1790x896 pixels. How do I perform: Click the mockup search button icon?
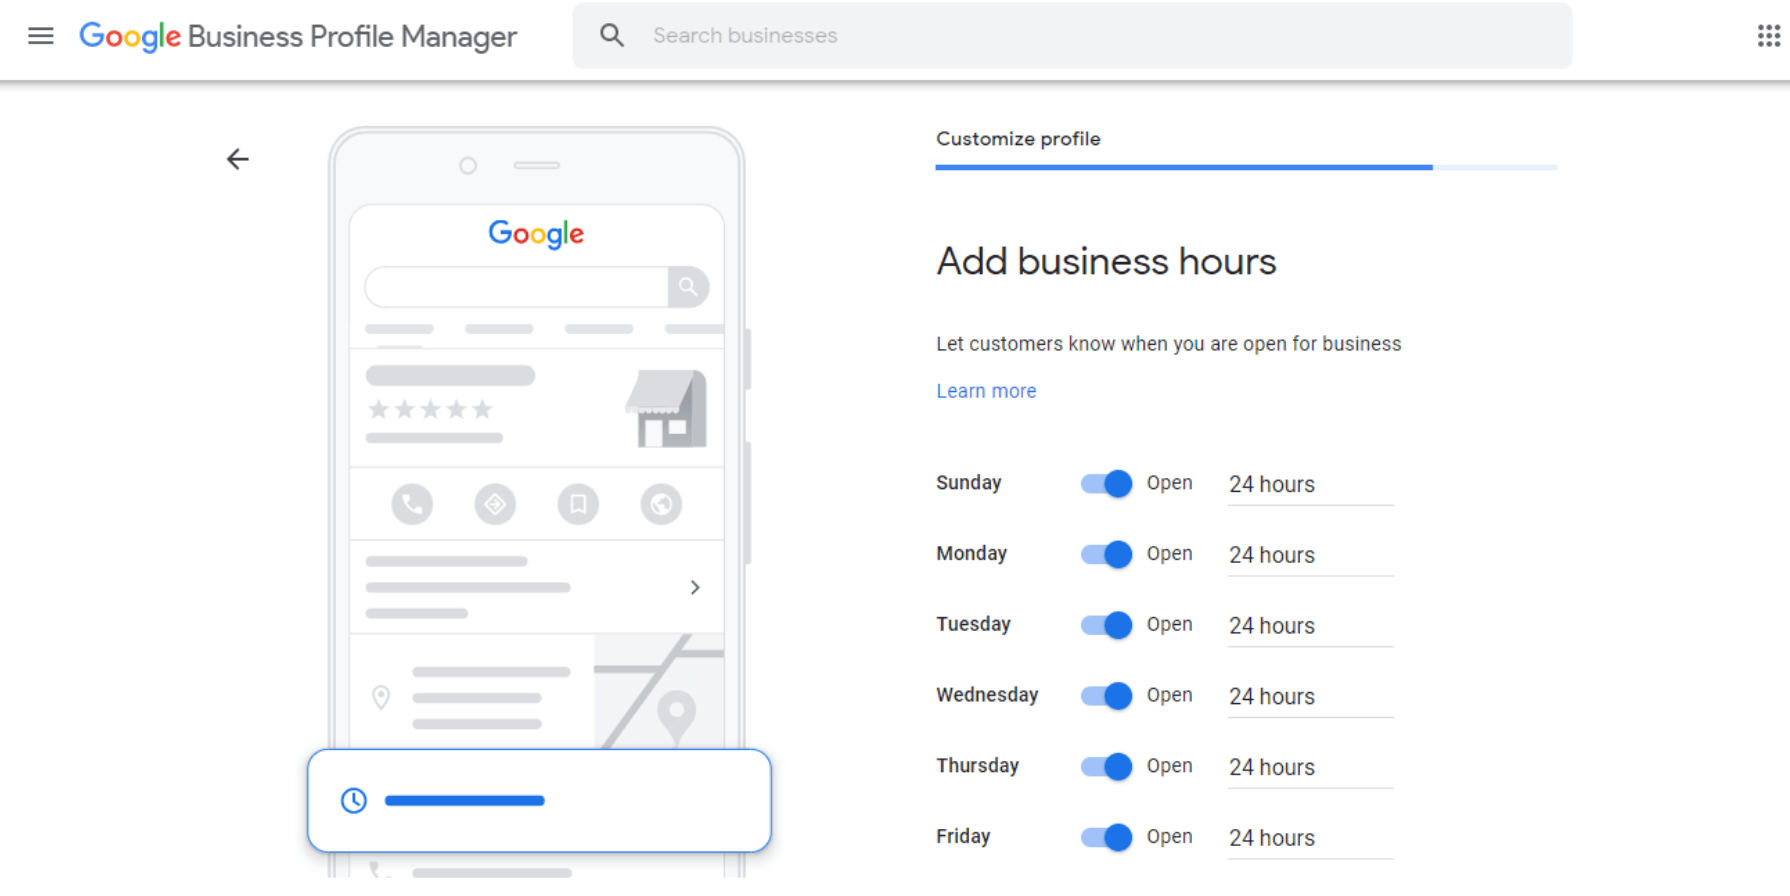click(x=688, y=287)
